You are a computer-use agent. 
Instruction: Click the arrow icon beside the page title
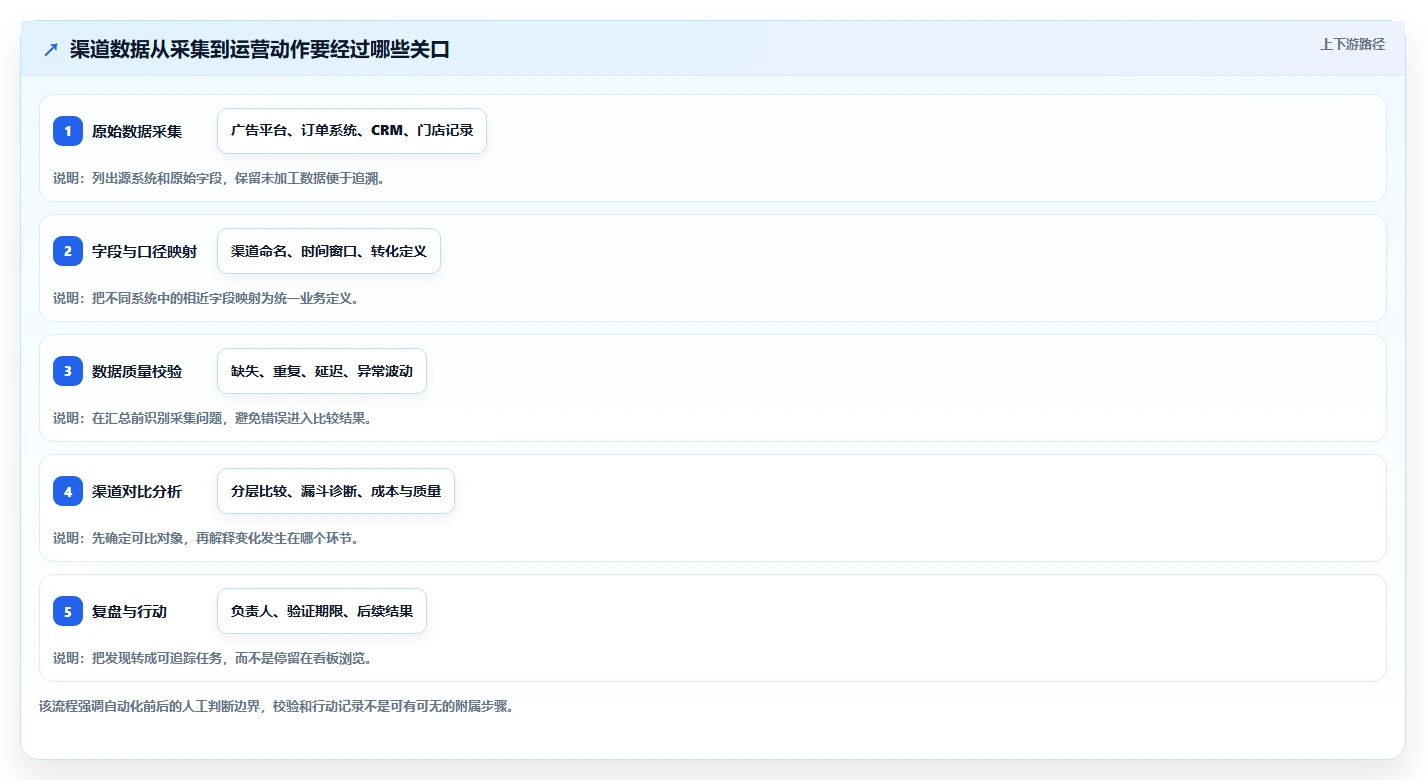[x=51, y=49]
